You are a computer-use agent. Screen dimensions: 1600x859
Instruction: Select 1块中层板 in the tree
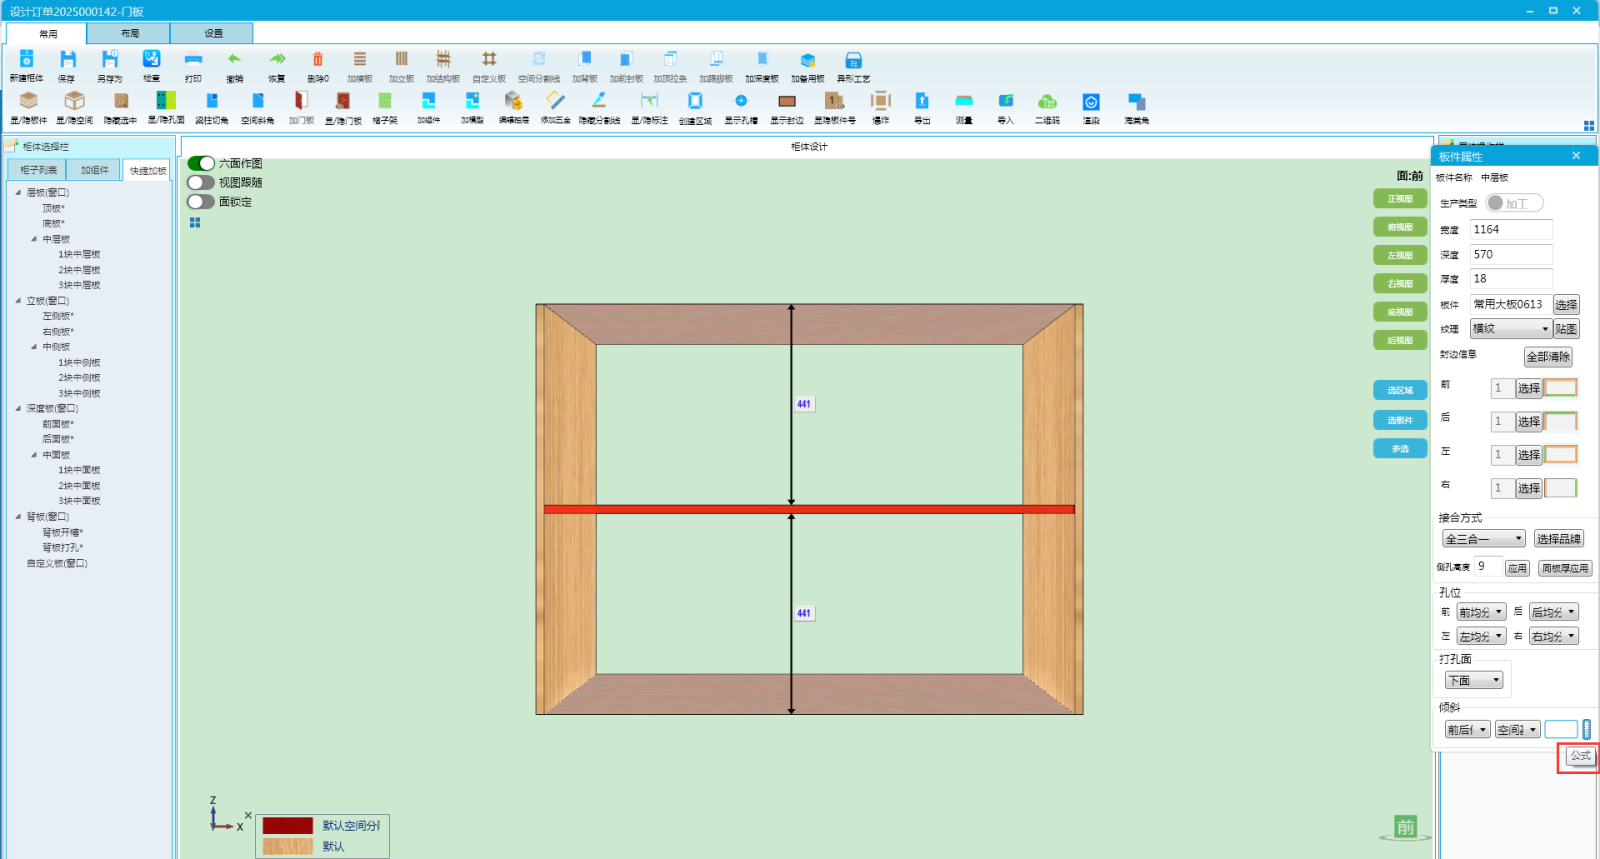79,254
